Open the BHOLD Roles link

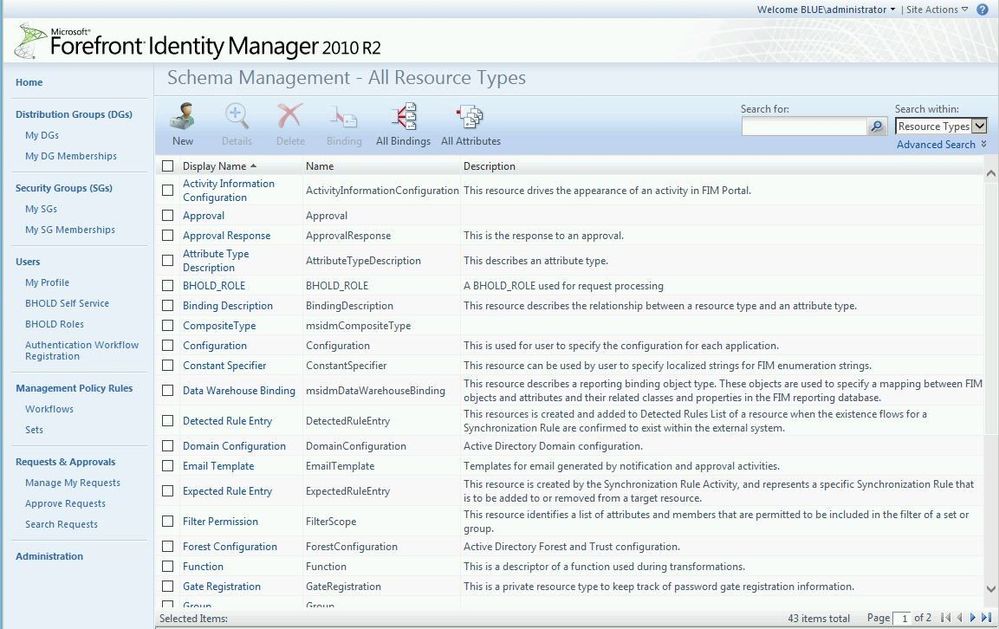click(54, 324)
